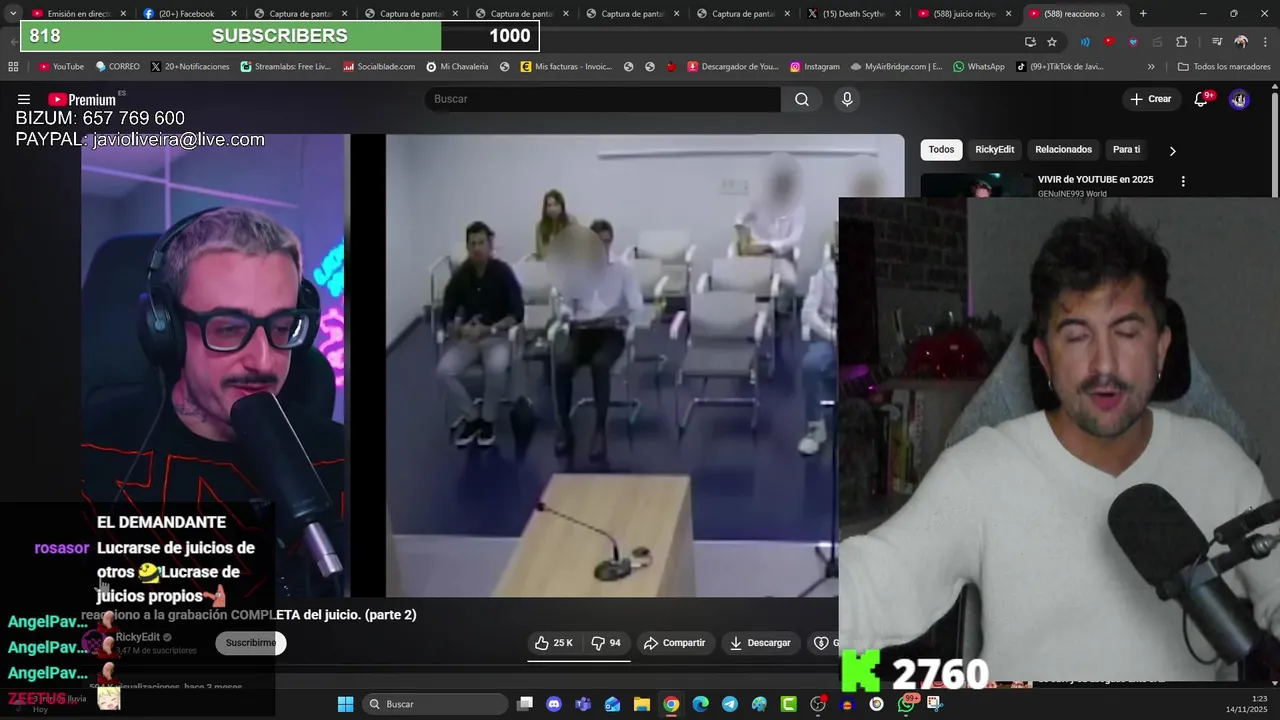Open Chrome media controls icon
The height and width of the screenshot is (720, 1280).
(x=1217, y=42)
